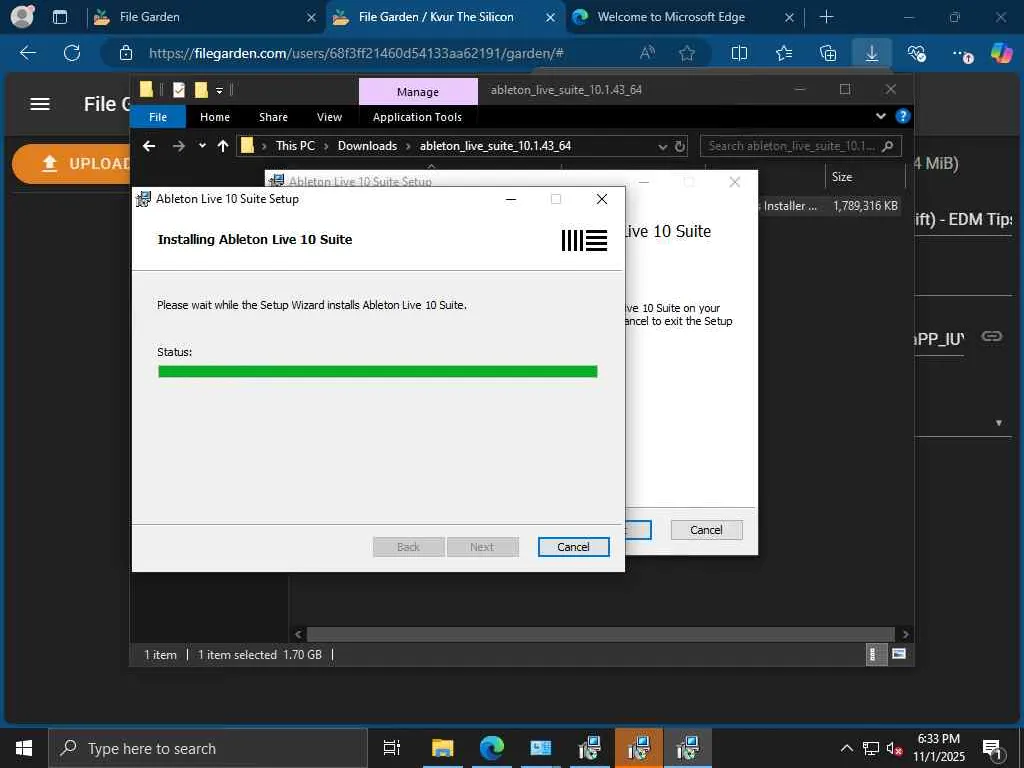The width and height of the screenshot is (1024, 768).
Task: Open Task View on the taskbar
Action: point(392,748)
